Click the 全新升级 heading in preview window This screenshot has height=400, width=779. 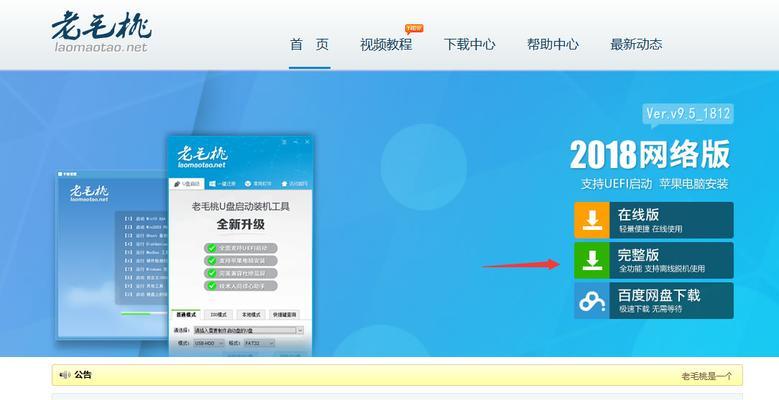click(x=240, y=225)
